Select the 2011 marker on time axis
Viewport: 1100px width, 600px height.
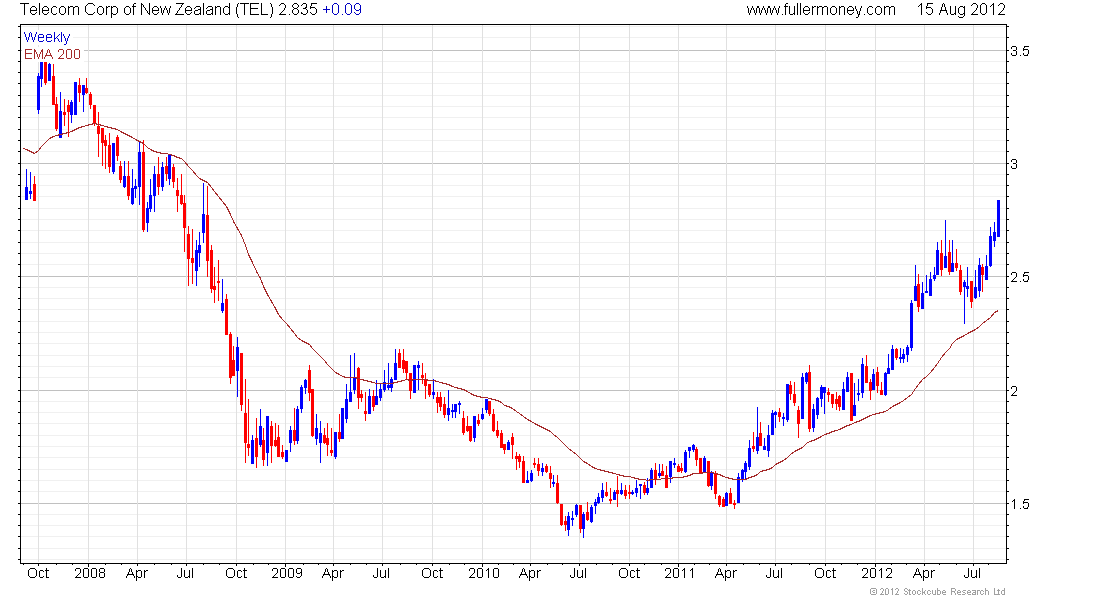tap(680, 574)
